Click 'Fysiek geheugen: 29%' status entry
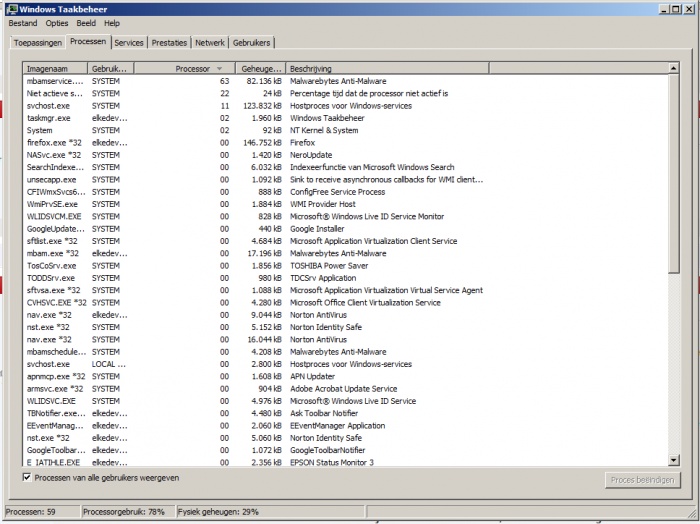The width and height of the screenshot is (700, 524). [x=218, y=512]
